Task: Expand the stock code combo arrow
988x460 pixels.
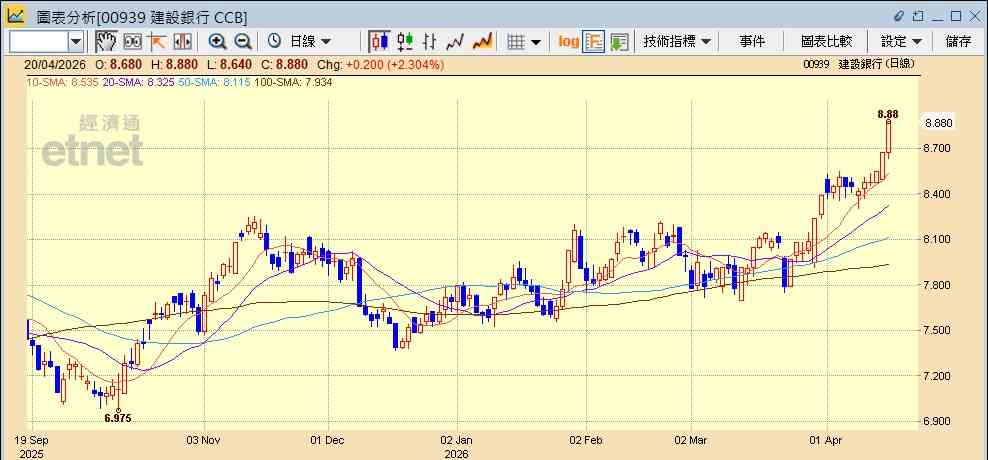Action: pyautogui.click(x=76, y=42)
